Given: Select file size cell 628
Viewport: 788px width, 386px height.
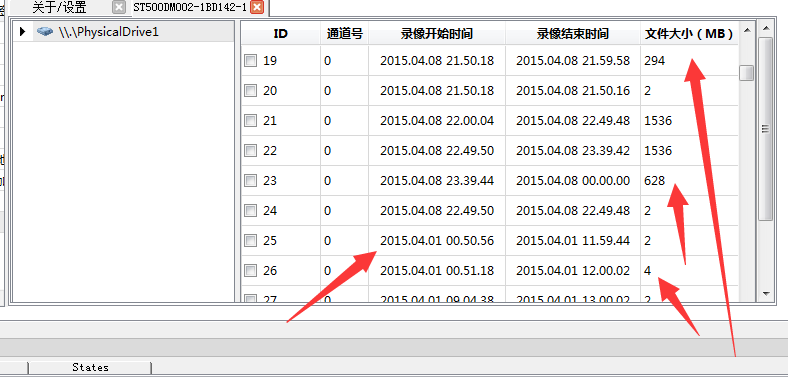Looking at the screenshot, I should click(x=654, y=180).
